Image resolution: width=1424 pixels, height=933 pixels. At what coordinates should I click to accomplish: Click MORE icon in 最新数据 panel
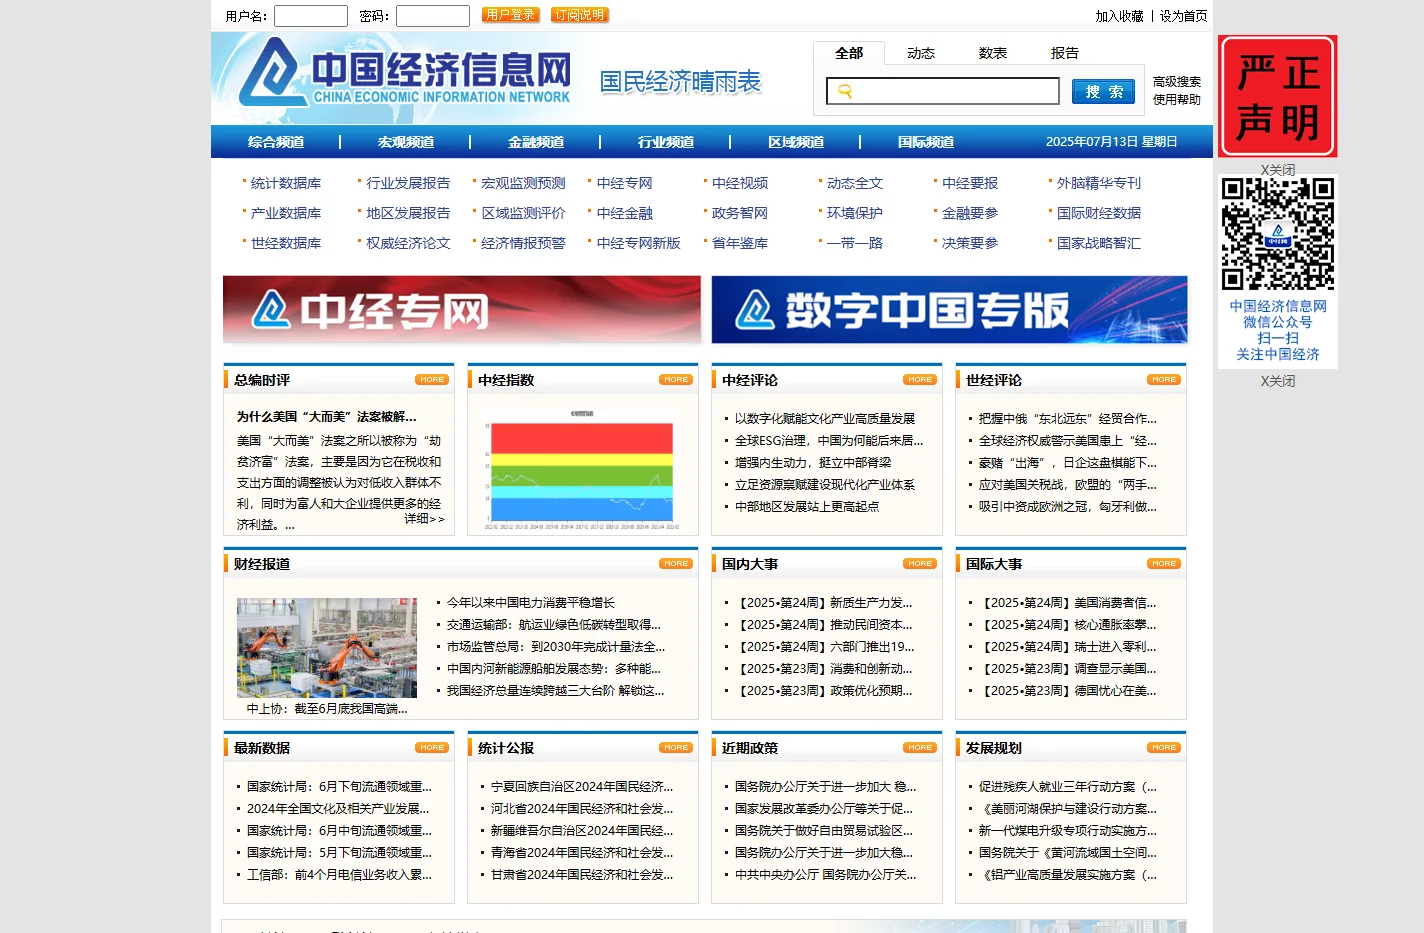click(432, 748)
